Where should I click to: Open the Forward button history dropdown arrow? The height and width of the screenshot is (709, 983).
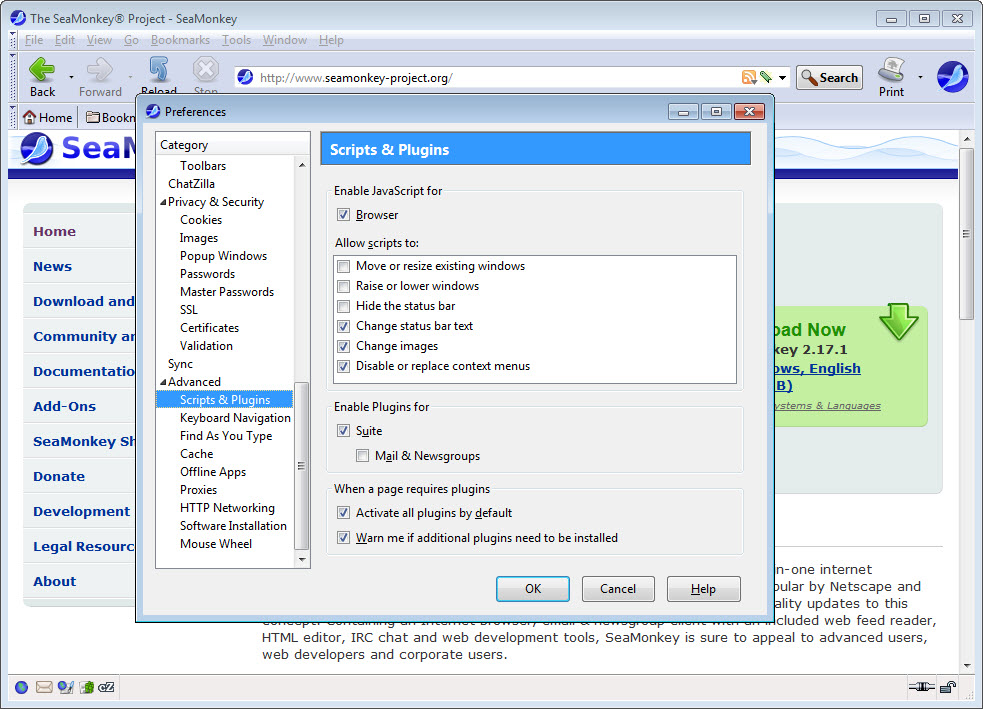coord(130,77)
